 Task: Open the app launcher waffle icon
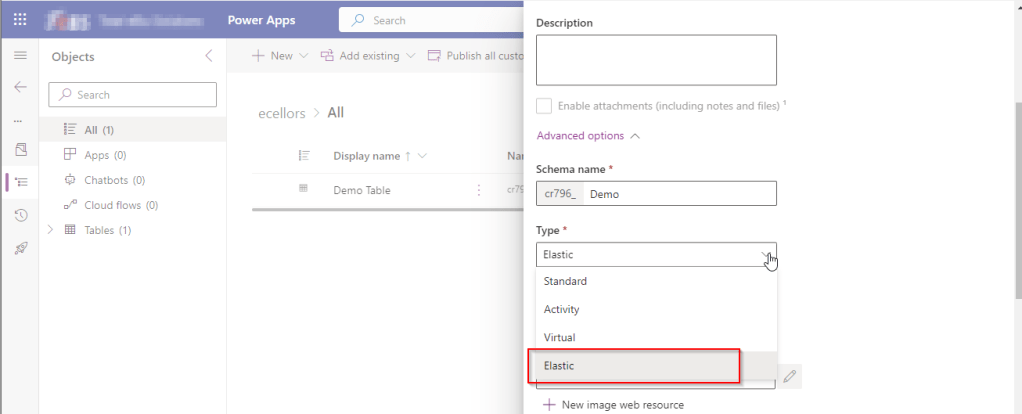(x=20, y=19)
